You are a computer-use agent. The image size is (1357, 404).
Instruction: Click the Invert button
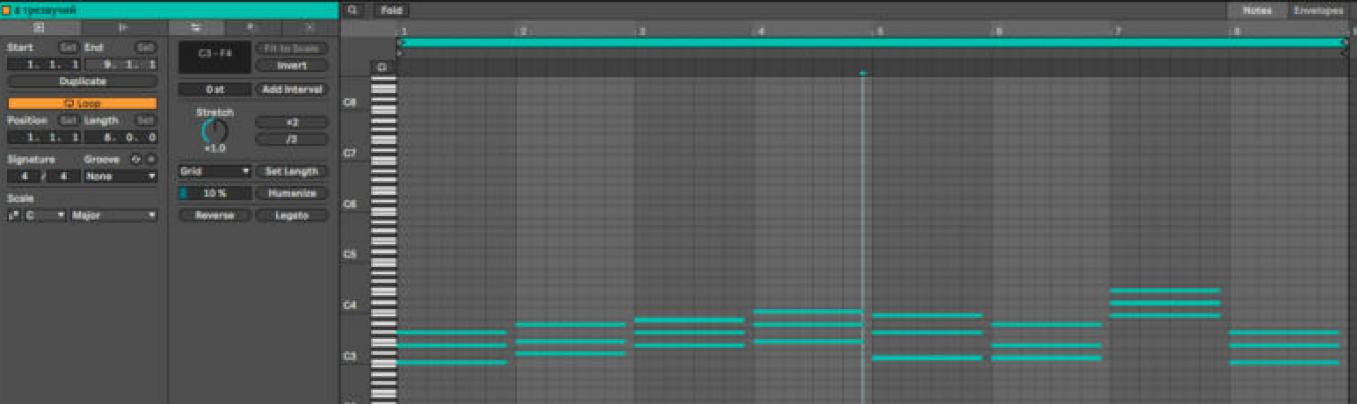point(291,65)
